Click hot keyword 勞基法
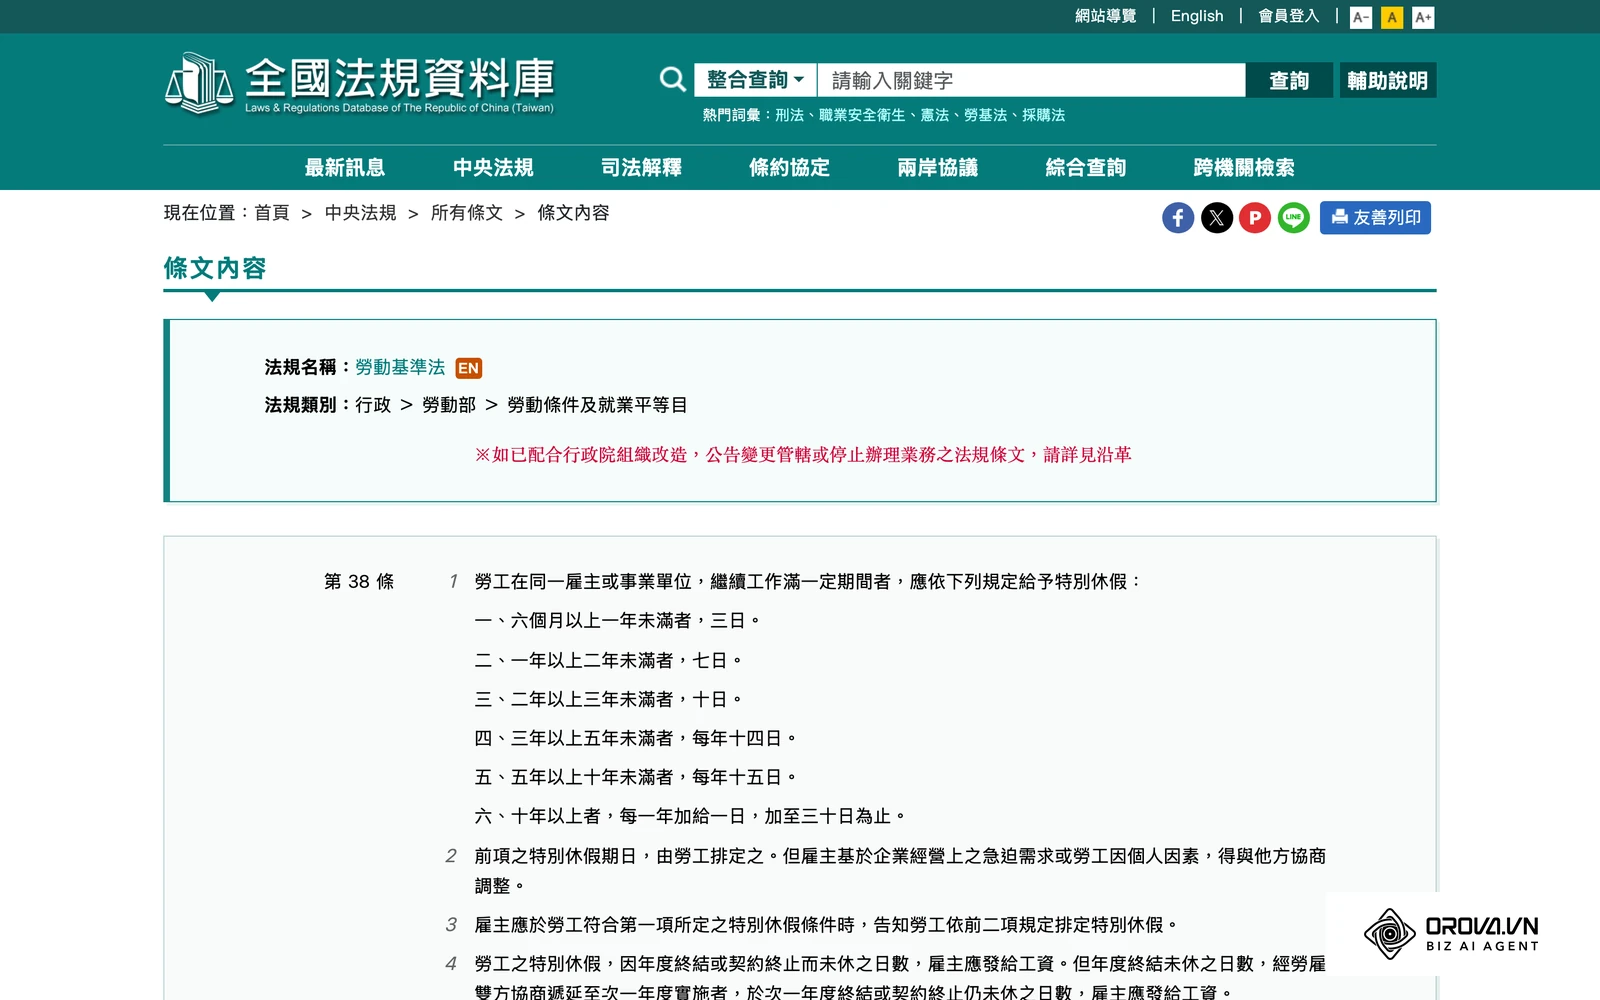 986,115
